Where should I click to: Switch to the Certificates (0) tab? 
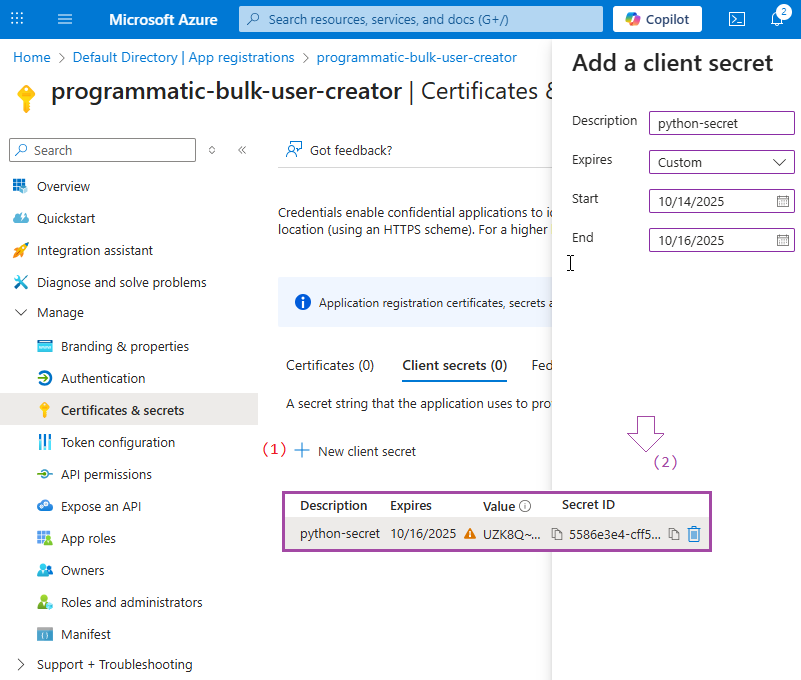pos(330,365)
